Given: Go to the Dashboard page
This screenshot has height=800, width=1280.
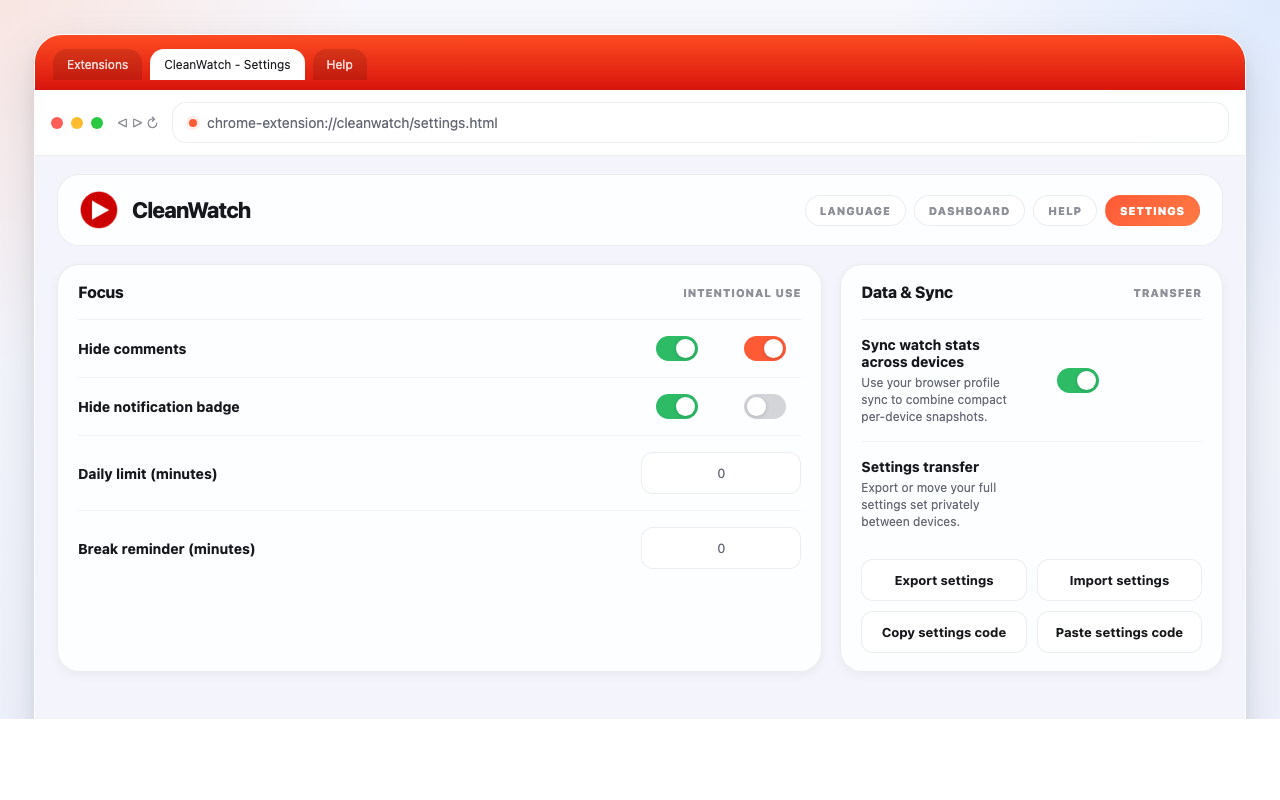Looking at the screenshot, I should click(969, 211).
